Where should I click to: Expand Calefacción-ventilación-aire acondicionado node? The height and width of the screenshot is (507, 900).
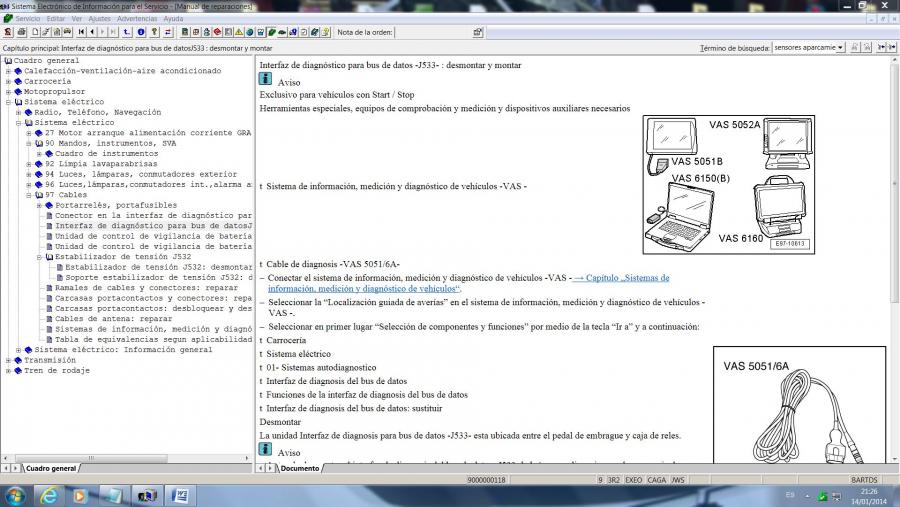(x=8, y=71)
